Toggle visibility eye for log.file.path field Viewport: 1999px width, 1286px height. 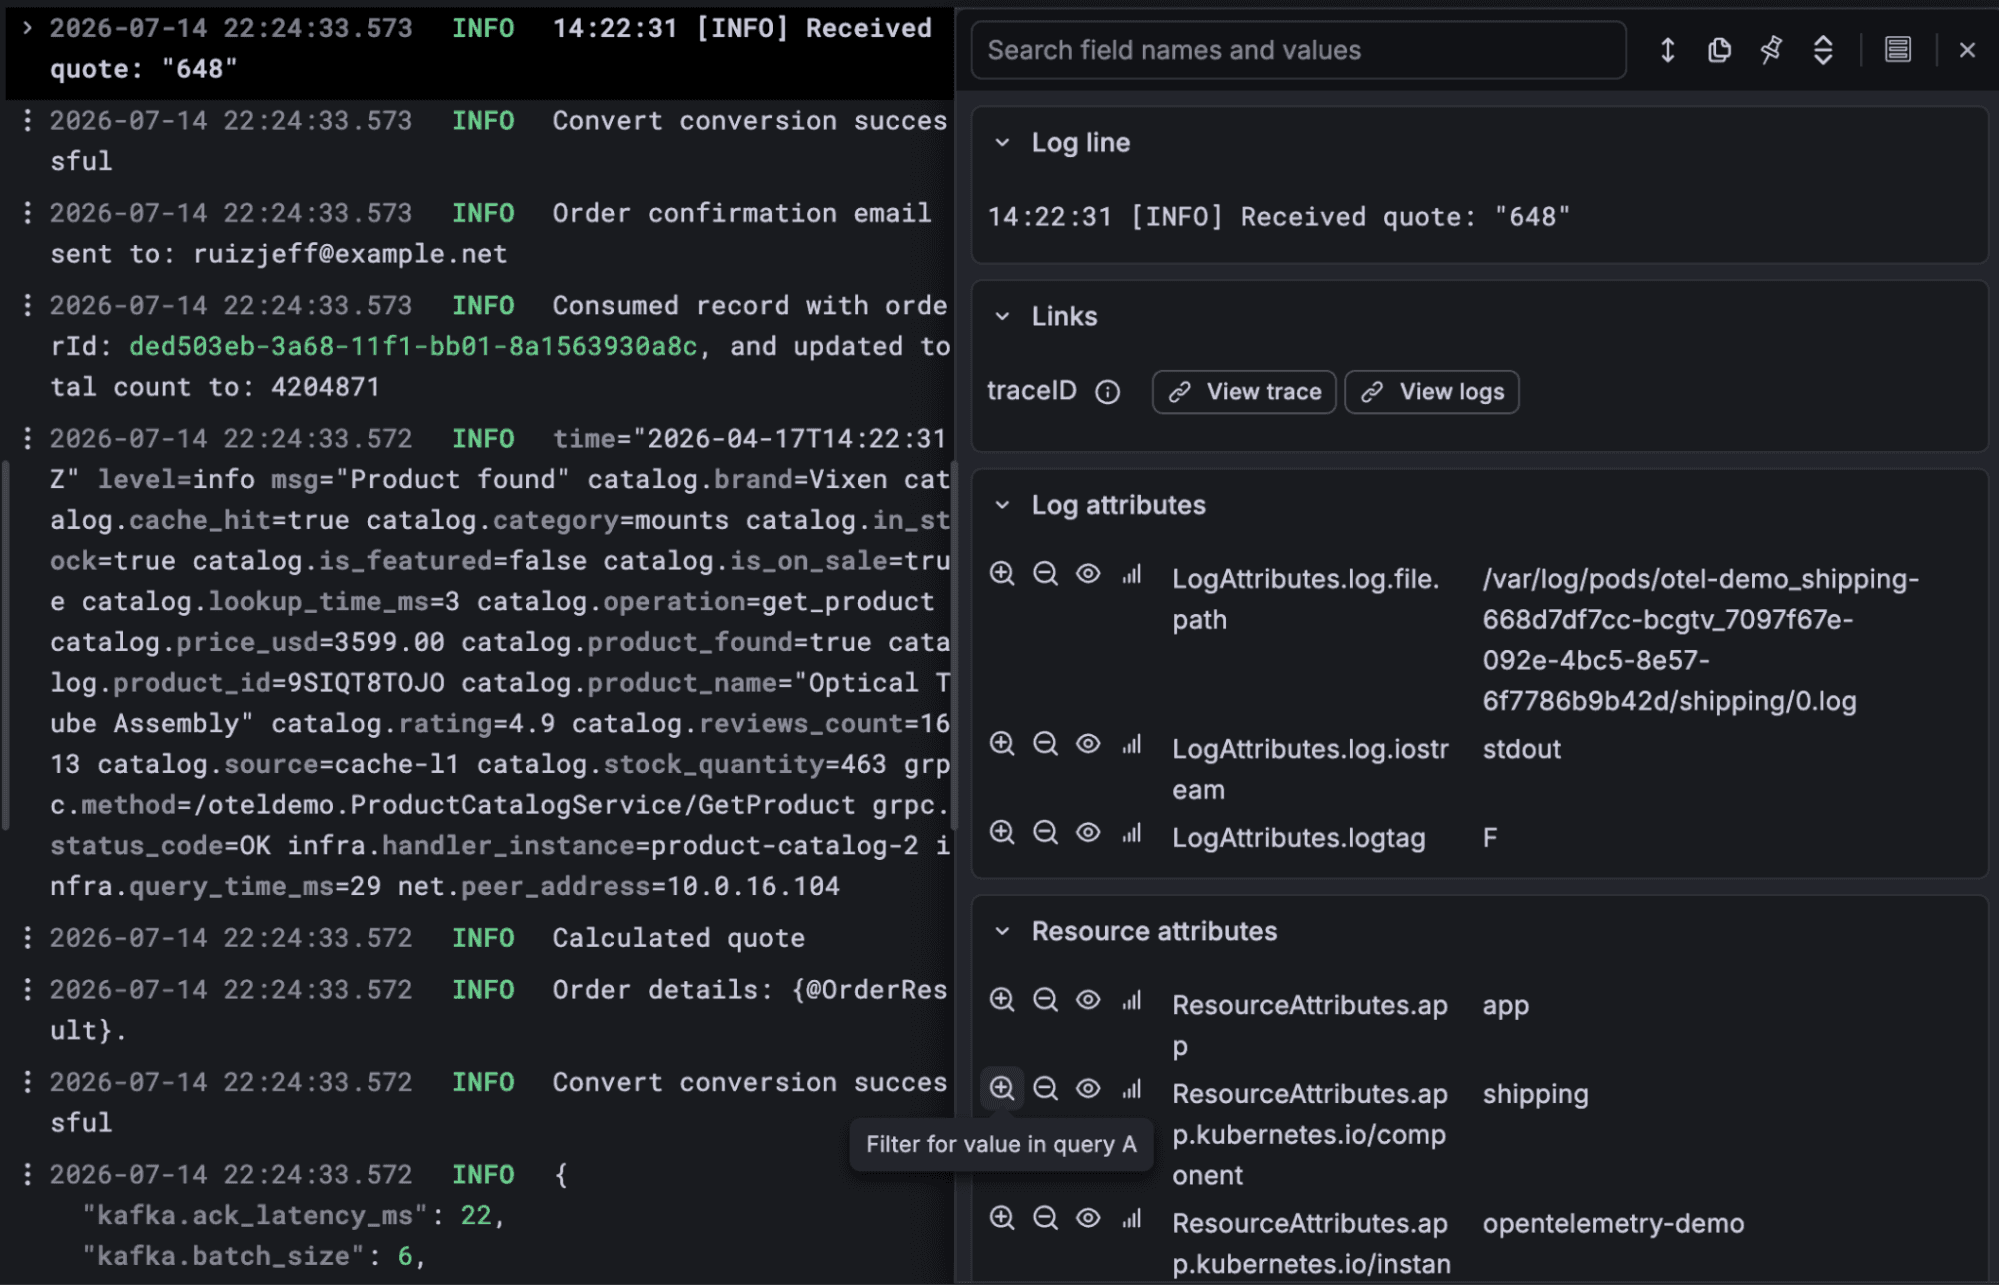click(x=1088, y=574)
